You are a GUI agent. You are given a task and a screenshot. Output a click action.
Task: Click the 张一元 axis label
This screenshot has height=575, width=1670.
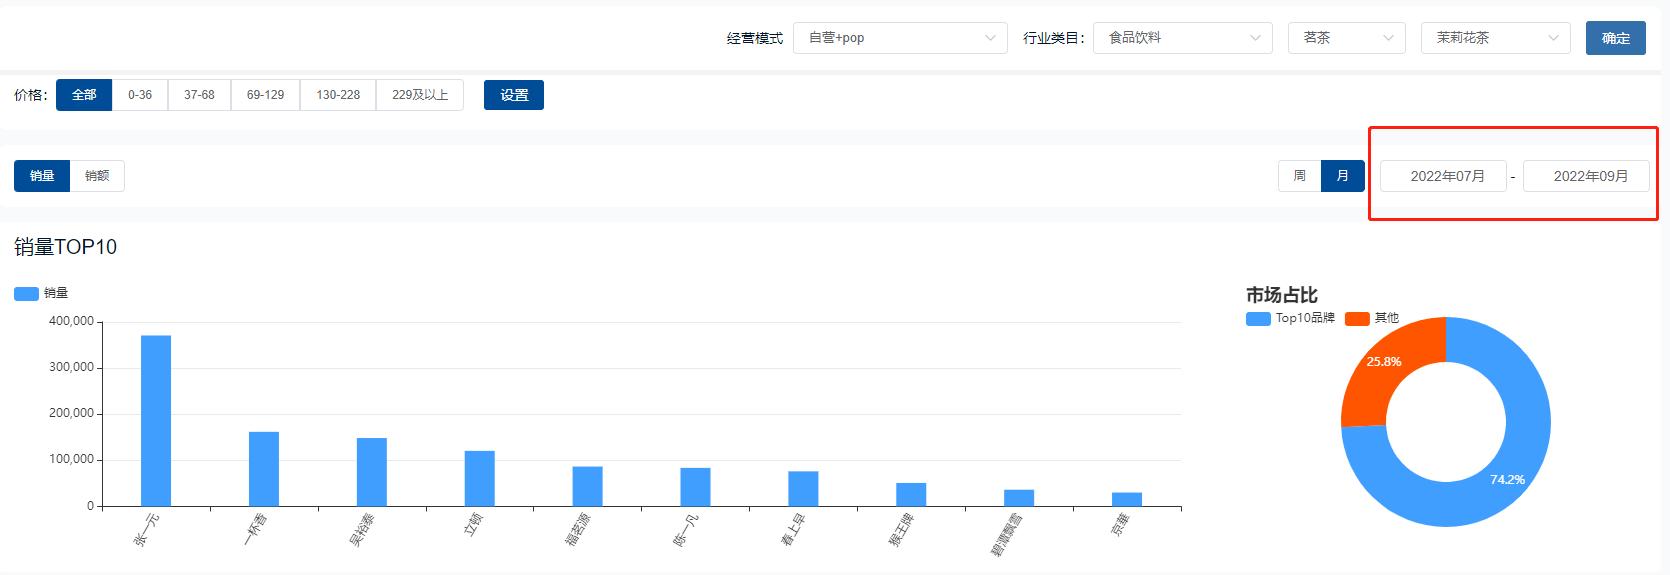(146, 529)
